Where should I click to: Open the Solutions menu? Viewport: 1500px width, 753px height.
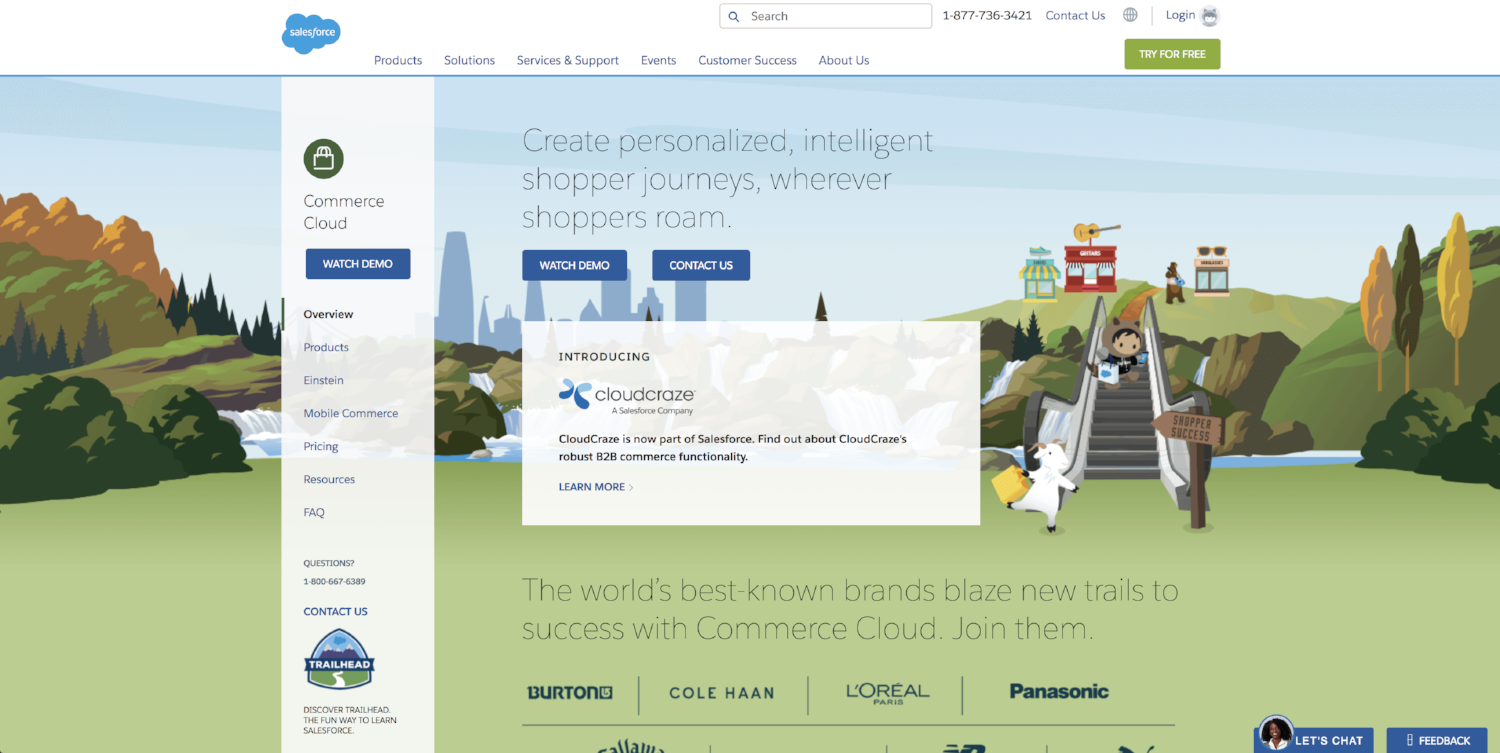469,60
